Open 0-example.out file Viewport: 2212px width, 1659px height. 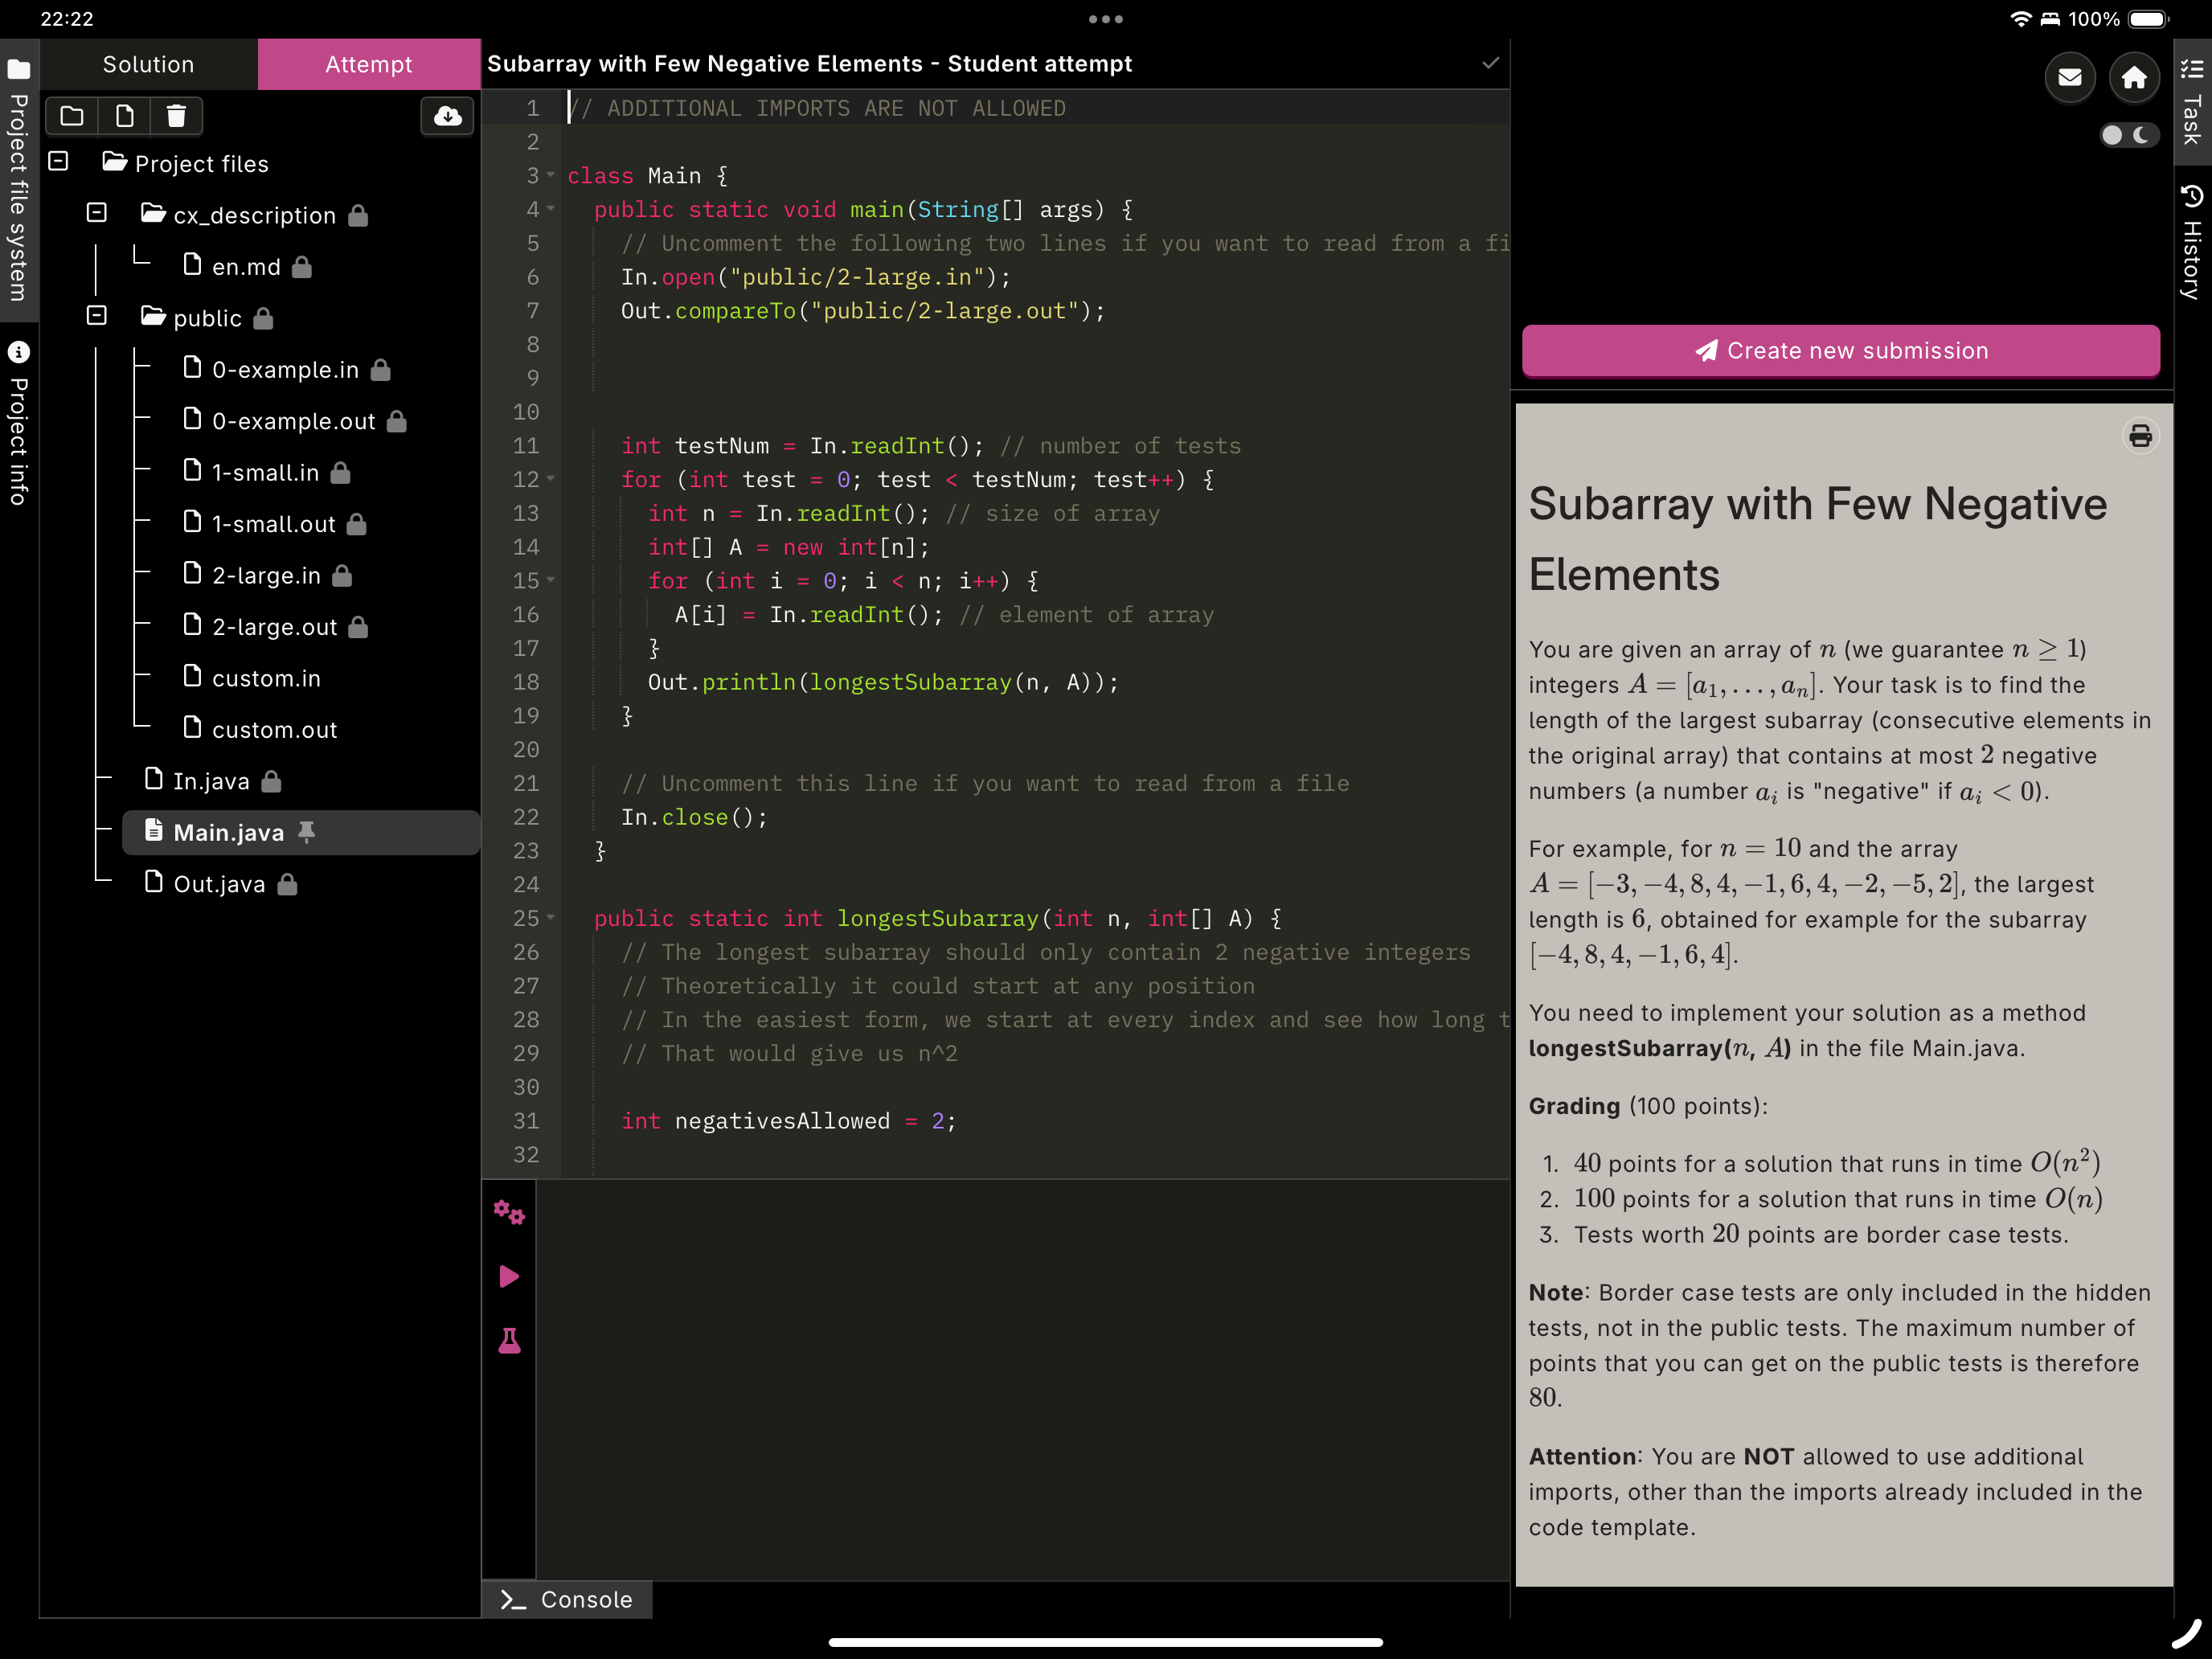[293, 421]
